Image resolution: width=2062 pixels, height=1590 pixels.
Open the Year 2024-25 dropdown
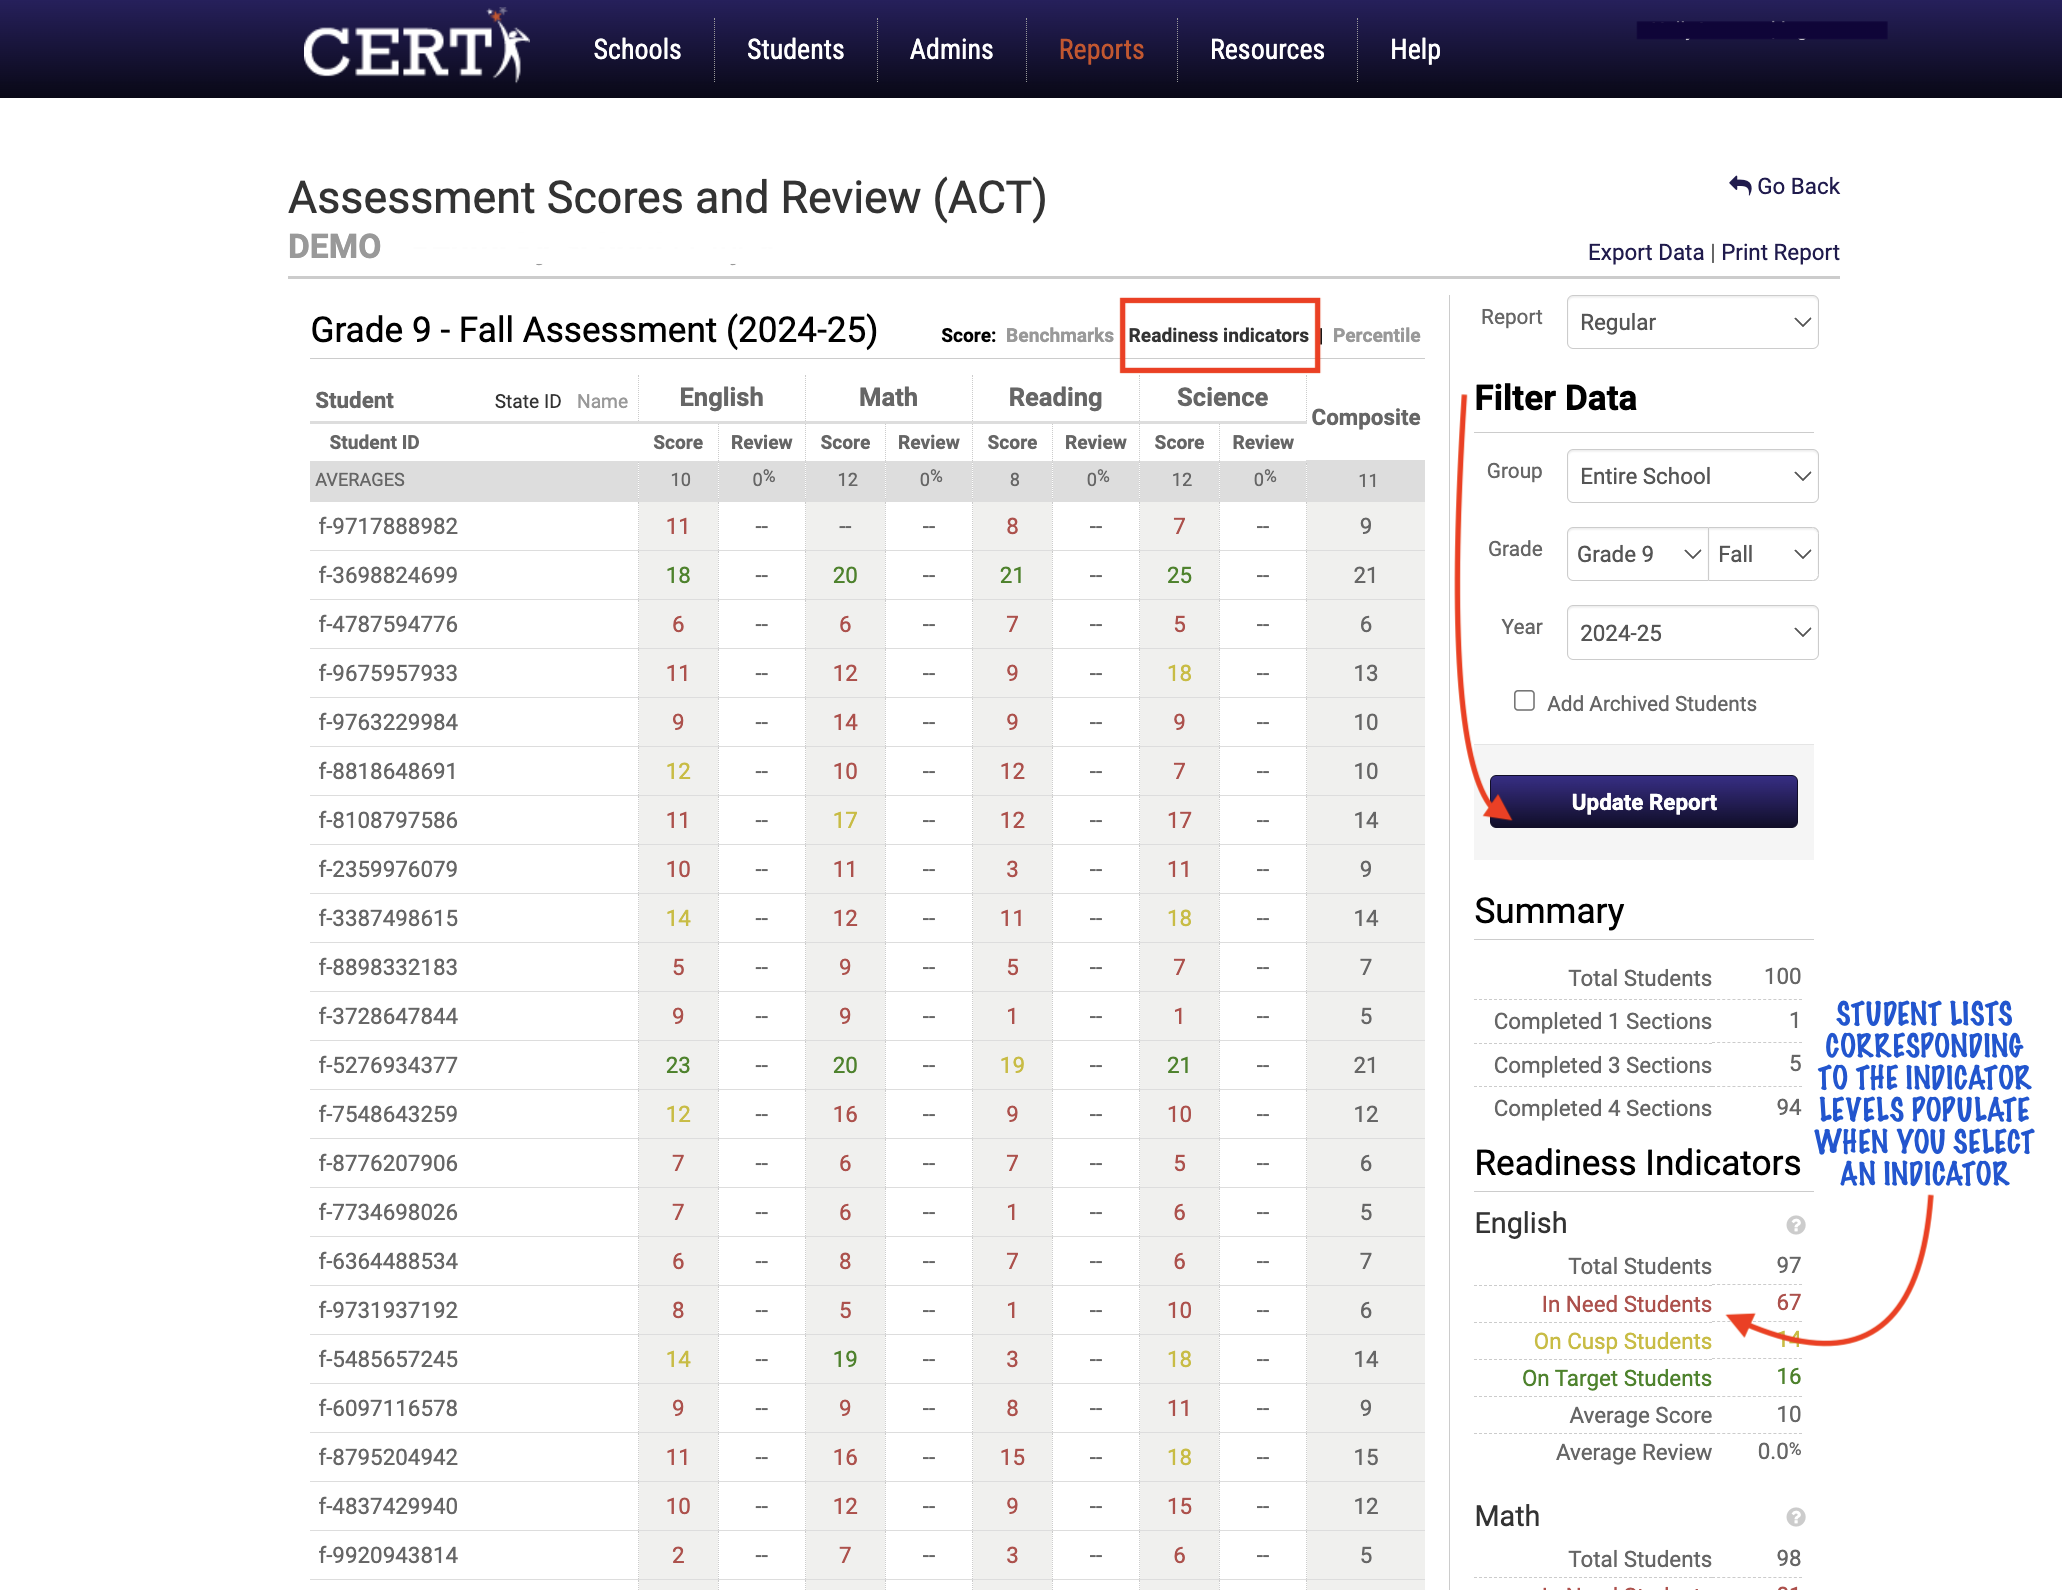(1691, 632)
